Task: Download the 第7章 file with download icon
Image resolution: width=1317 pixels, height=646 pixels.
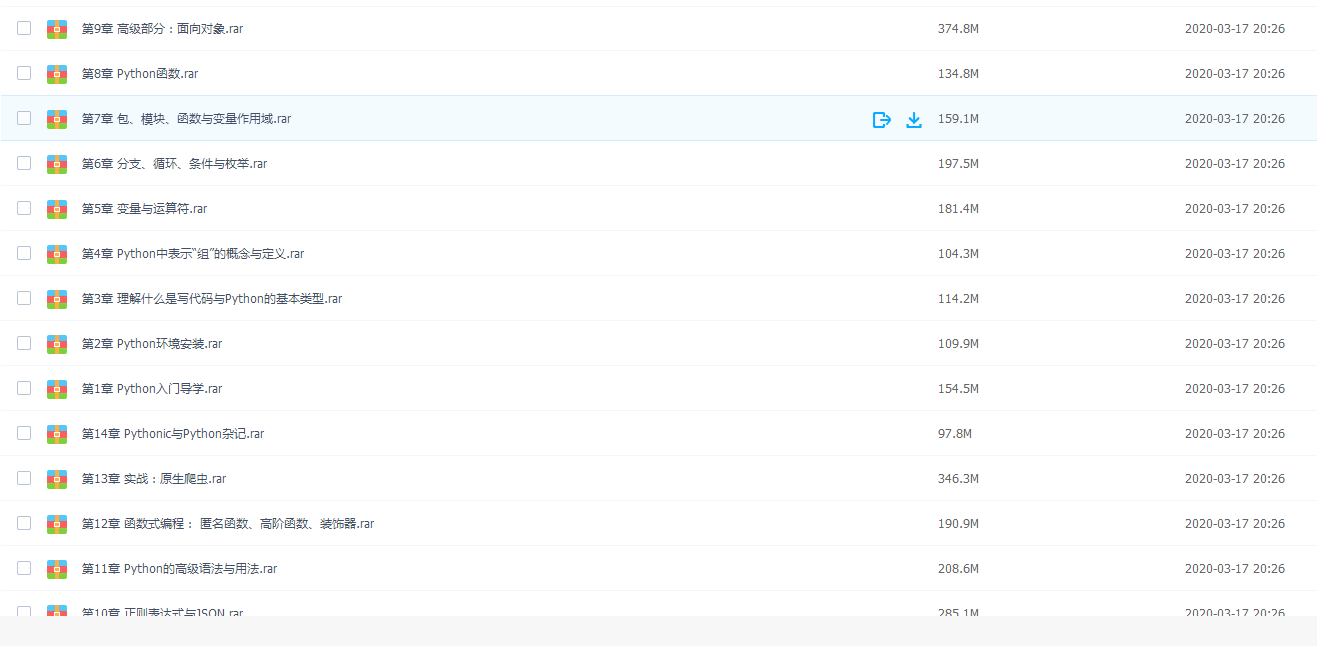Action: [913, 120]
